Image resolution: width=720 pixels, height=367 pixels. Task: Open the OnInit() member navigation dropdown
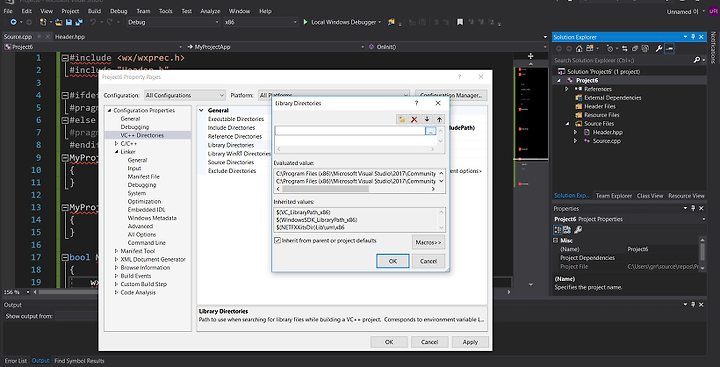[x=458, y=47]
